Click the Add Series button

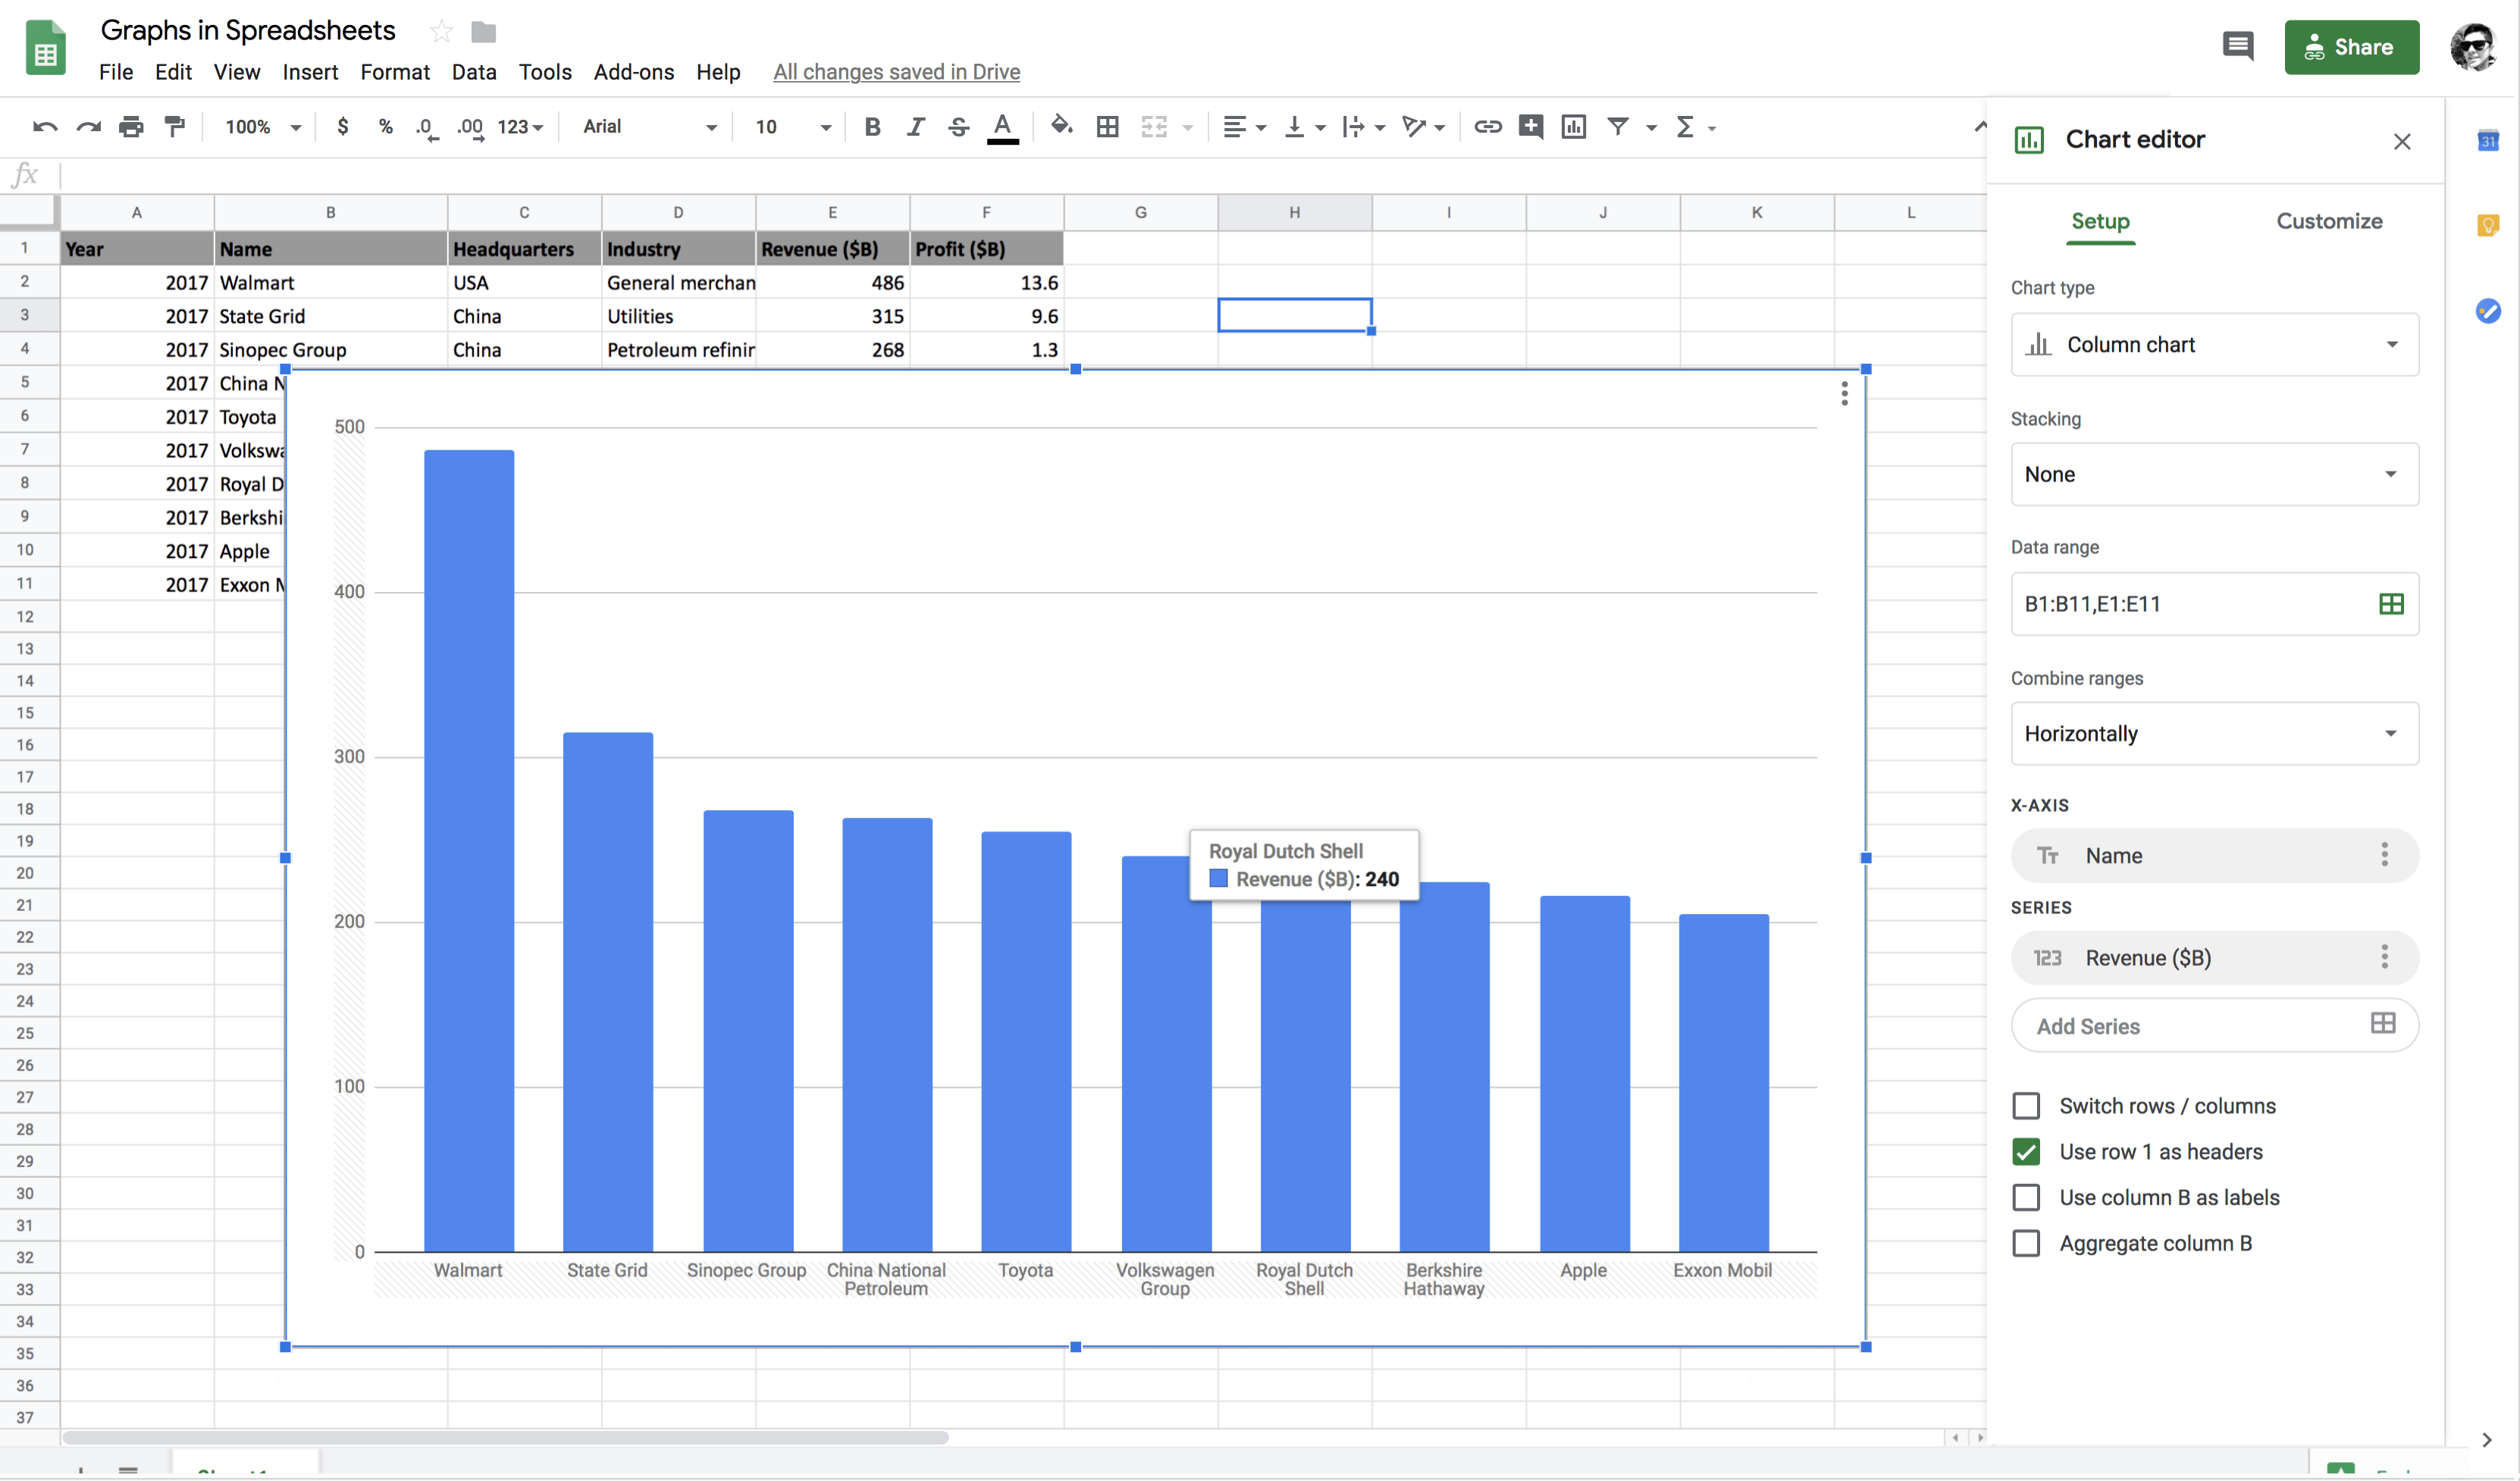point(2214,1026)
